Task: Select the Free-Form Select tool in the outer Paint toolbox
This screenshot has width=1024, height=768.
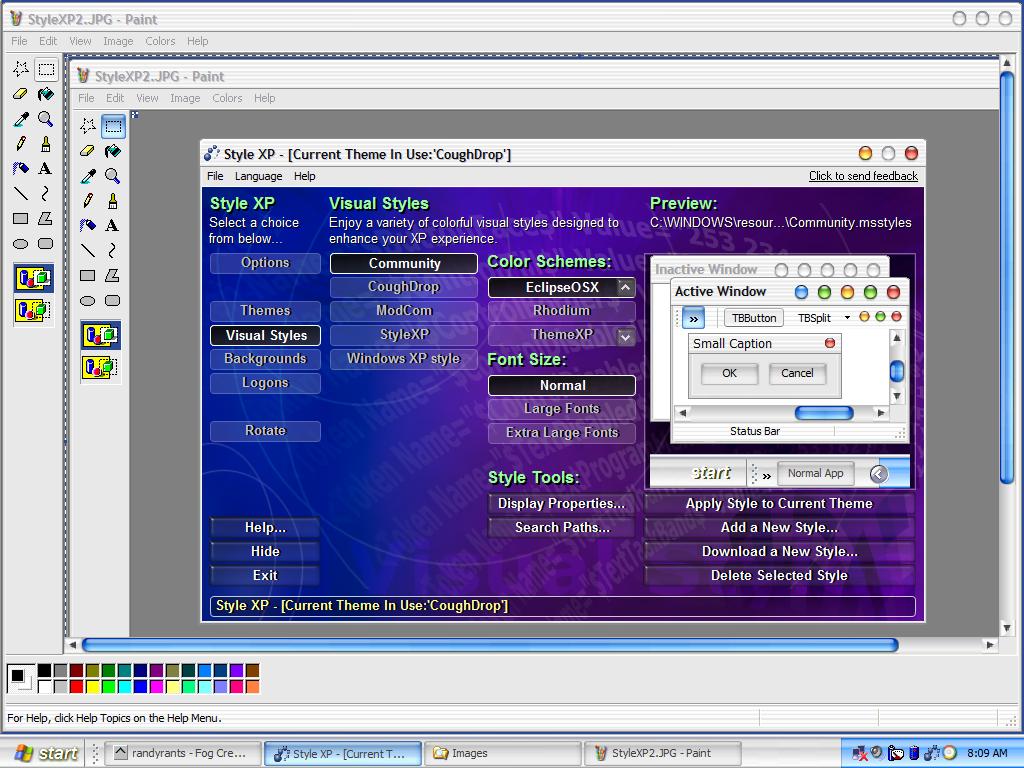Action: tap(21, 69)
